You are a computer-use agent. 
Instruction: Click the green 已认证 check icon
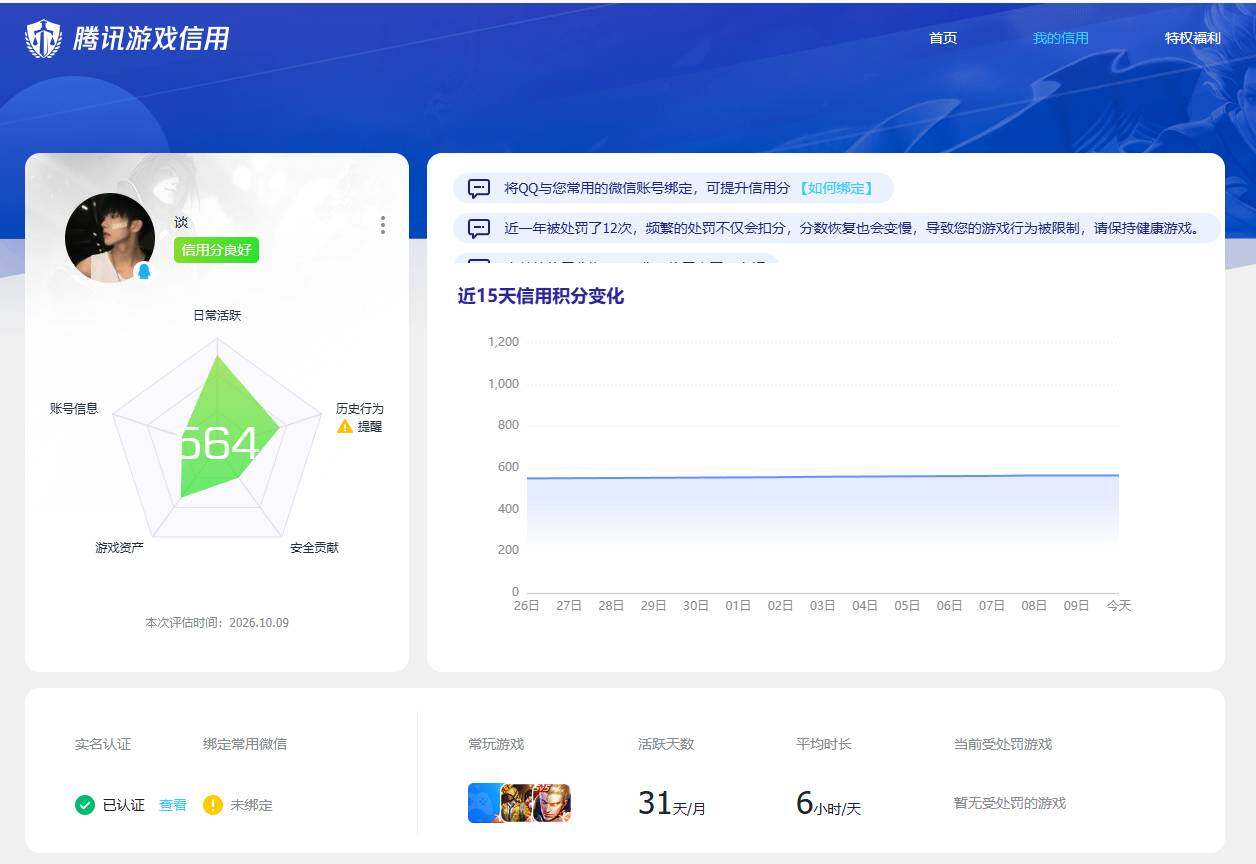85,804
